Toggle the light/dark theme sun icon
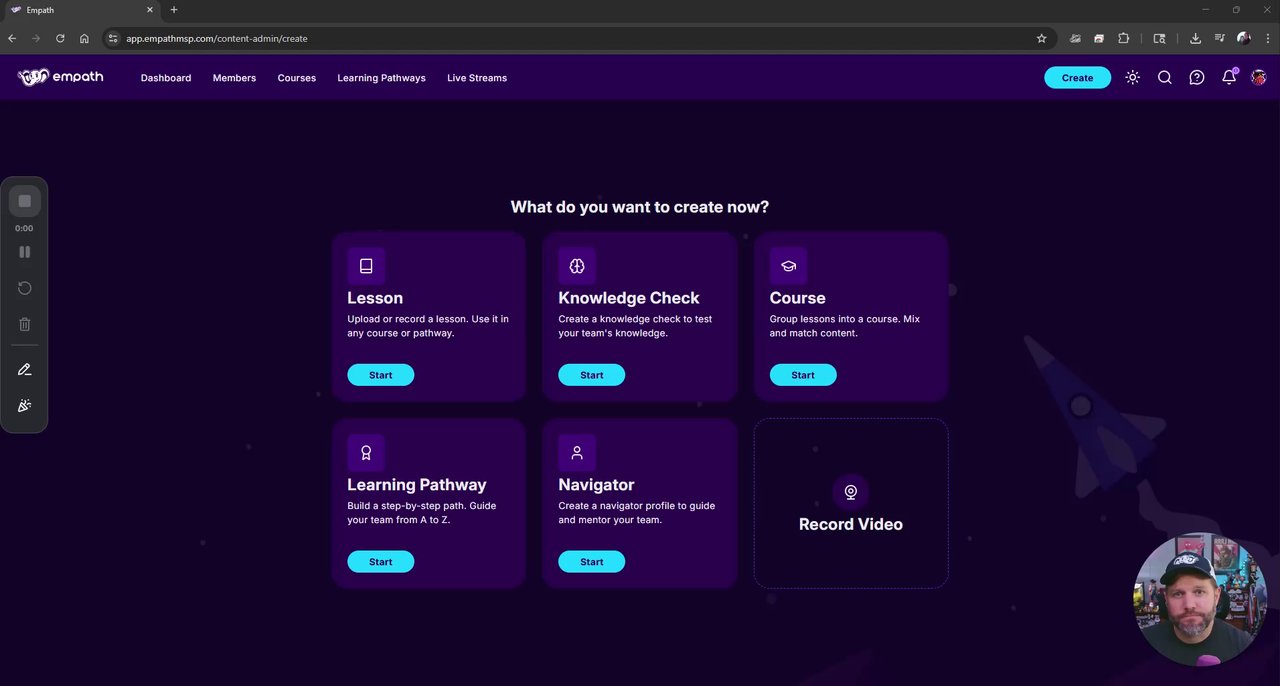 (x=1132, y=78)
